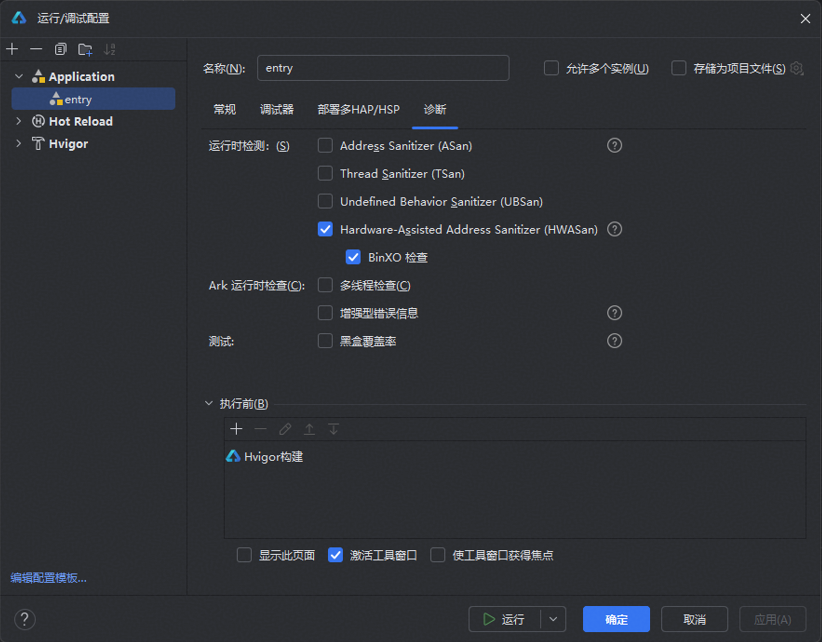This screenshot has height=642, width=822.
Task: Enable 黑盒覆盖率 checkbox
Action: [x=325, y=341]
